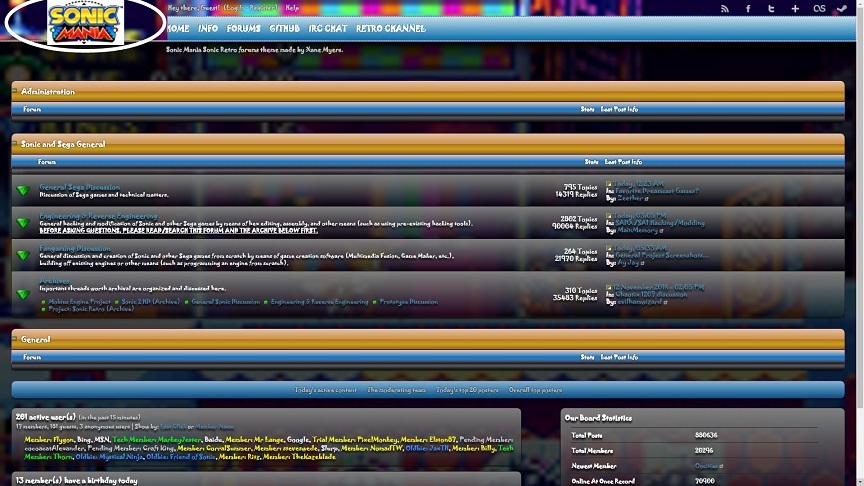This screenshot has width=864, height=486.
Task: Open General Sonic Discussion subforum
Action: 225,302
